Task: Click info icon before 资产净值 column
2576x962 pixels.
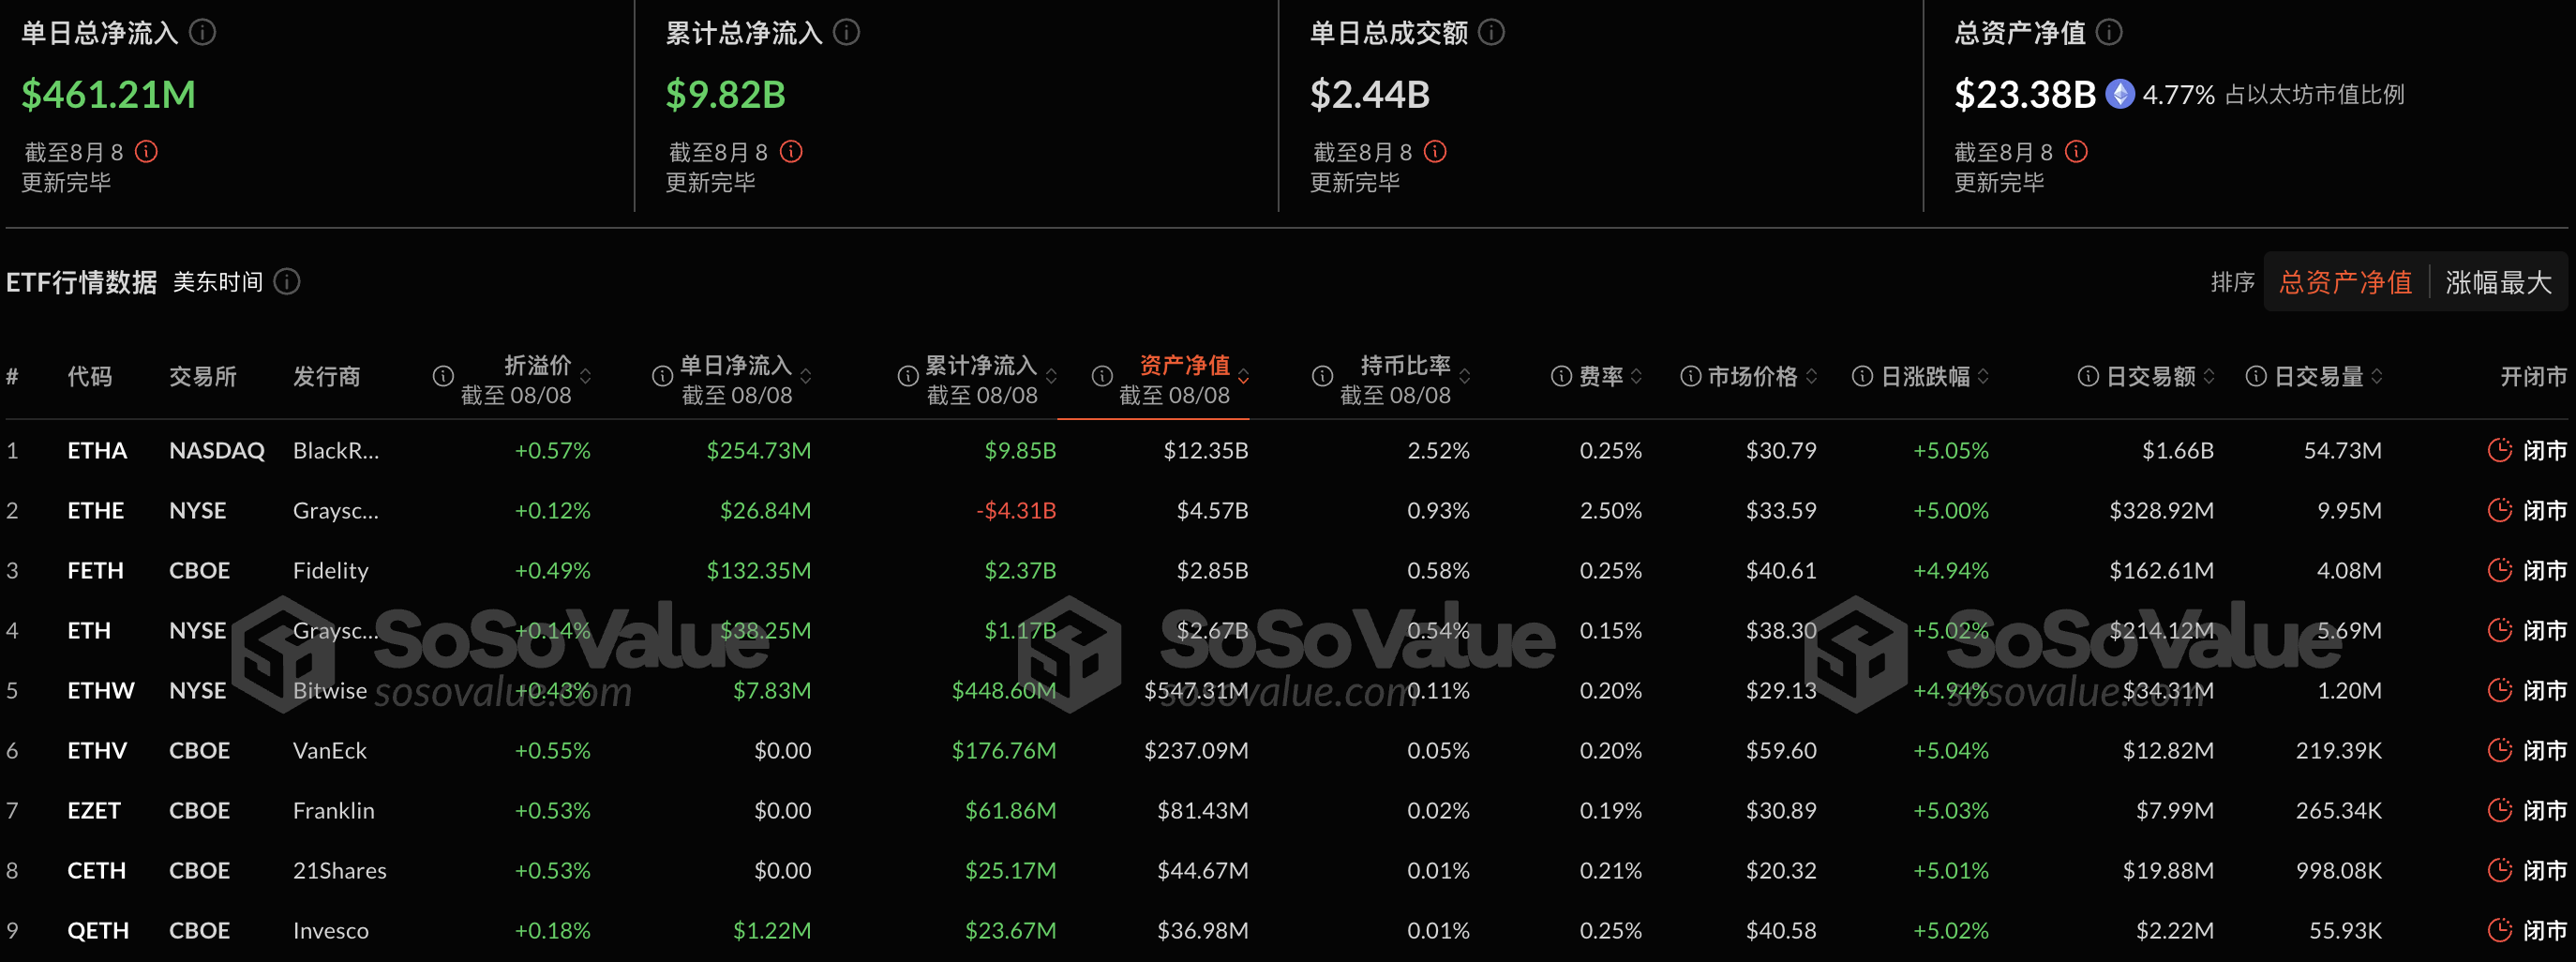Action: tap(1102, 376)
